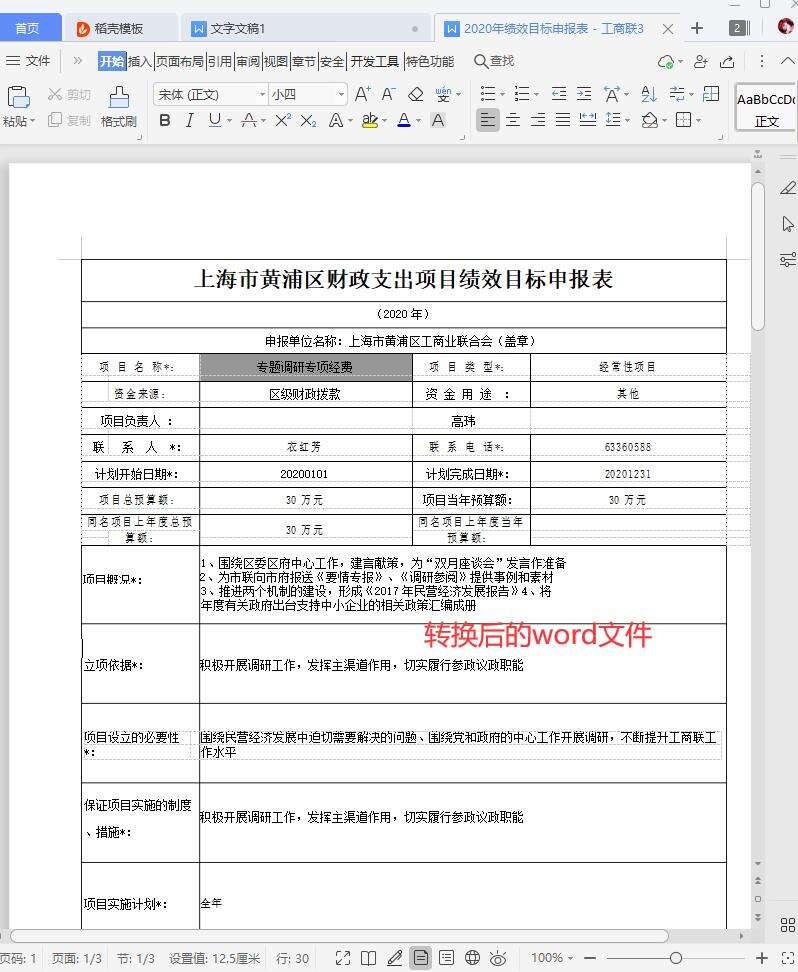
Task: Open fullscreen view from status bar
Action: (x=343, y=958)
